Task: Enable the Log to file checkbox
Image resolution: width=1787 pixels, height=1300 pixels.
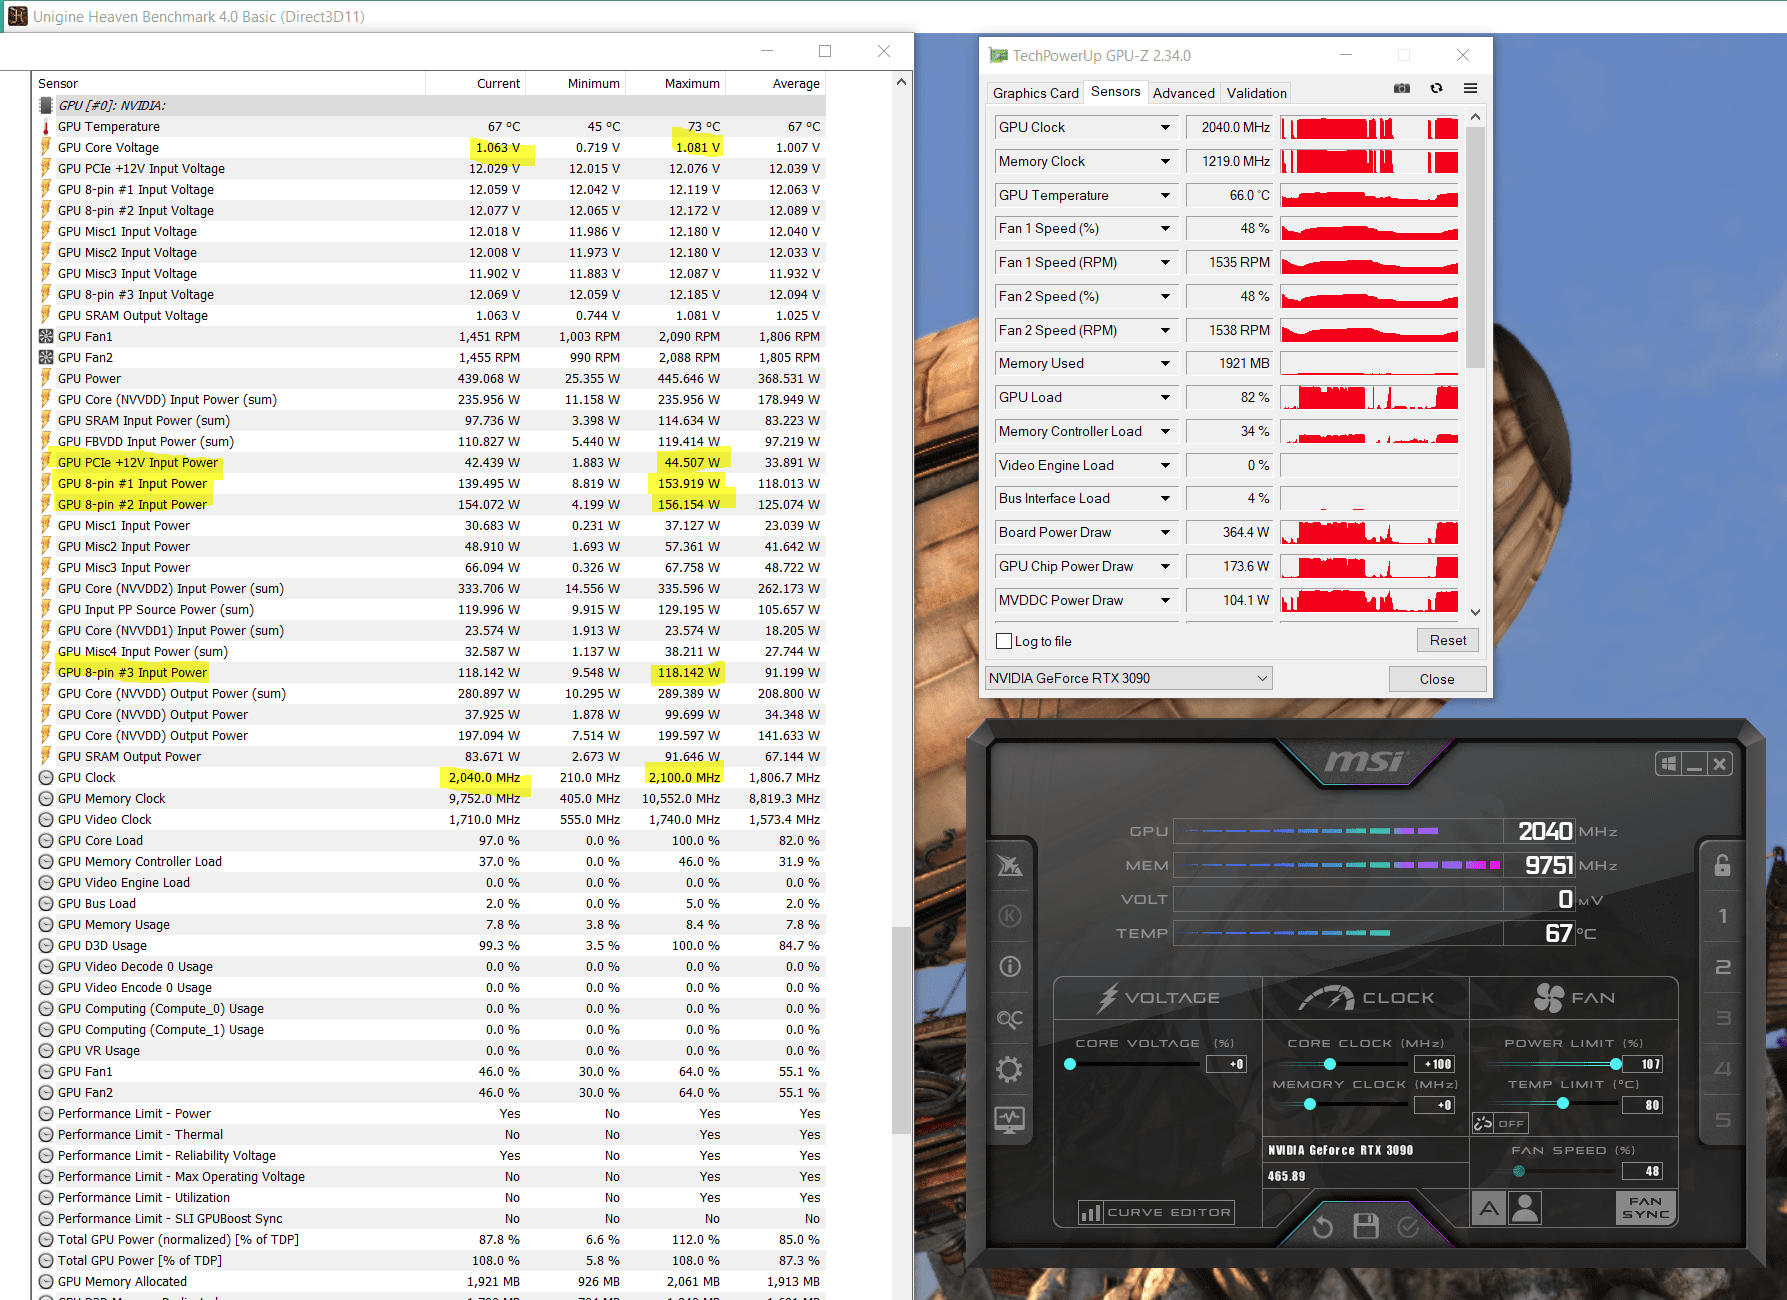Action: (1004, 642)
